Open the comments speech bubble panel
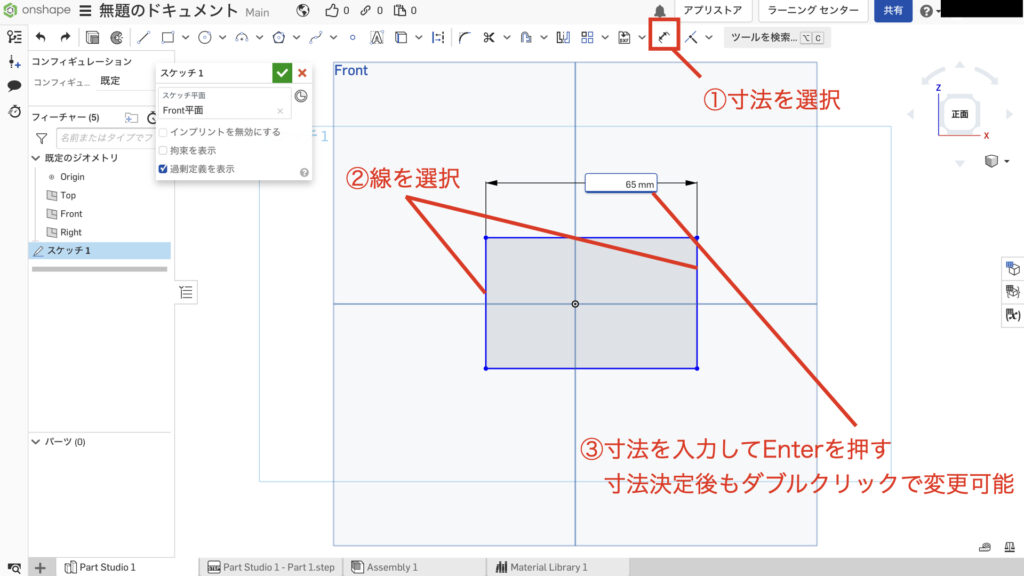This screenshot has height=576, width=1024. [14, 86]
